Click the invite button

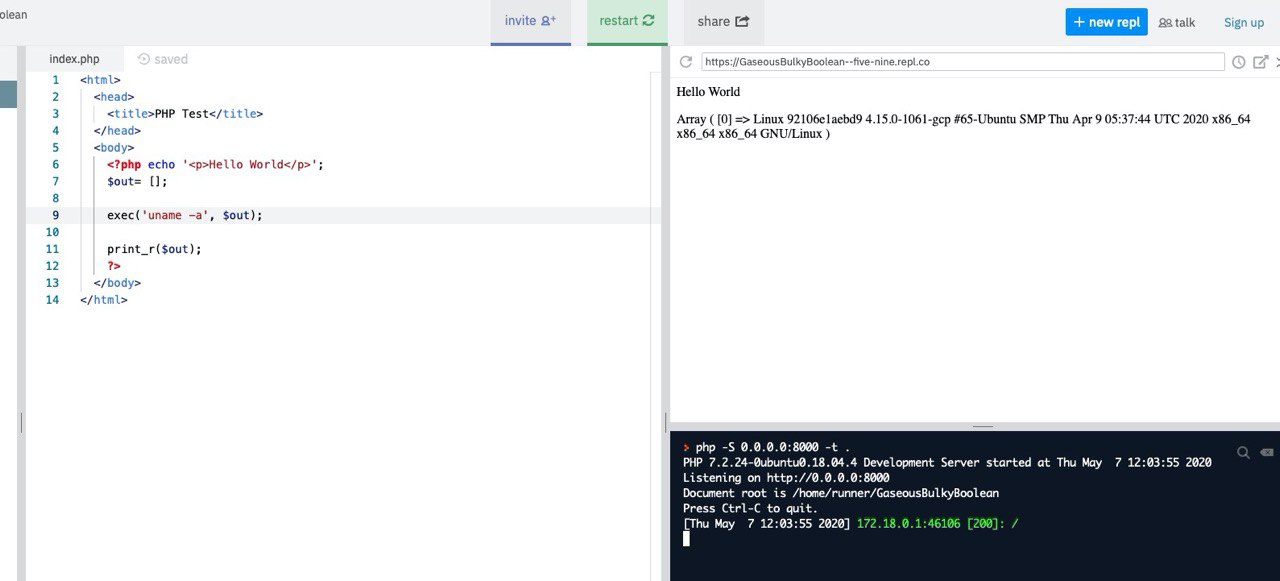tap(530, 21)
